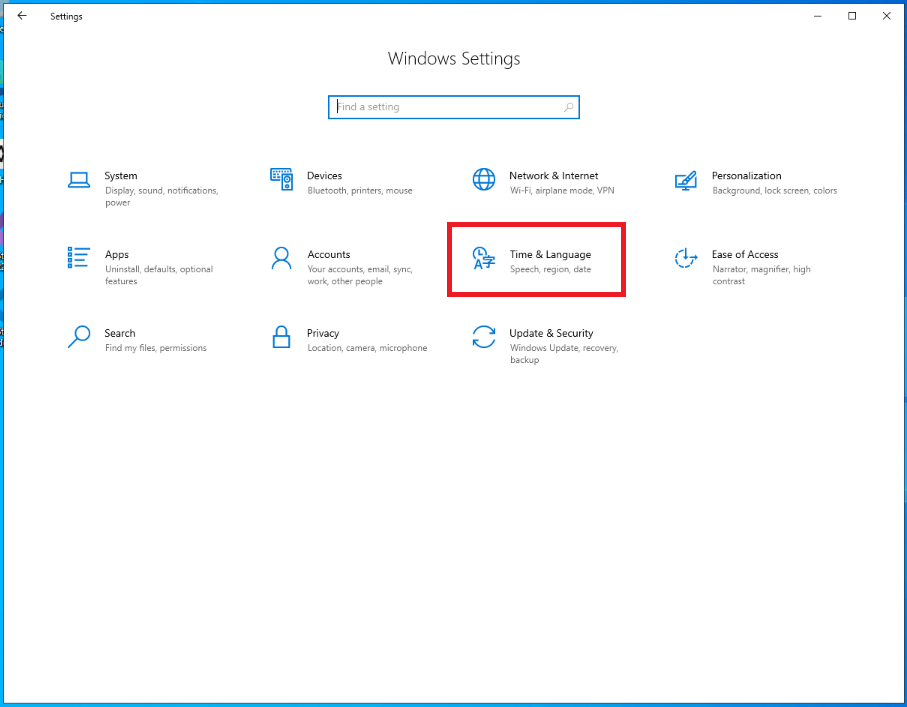
Task: Select the System category title
Action: point(121,176)
